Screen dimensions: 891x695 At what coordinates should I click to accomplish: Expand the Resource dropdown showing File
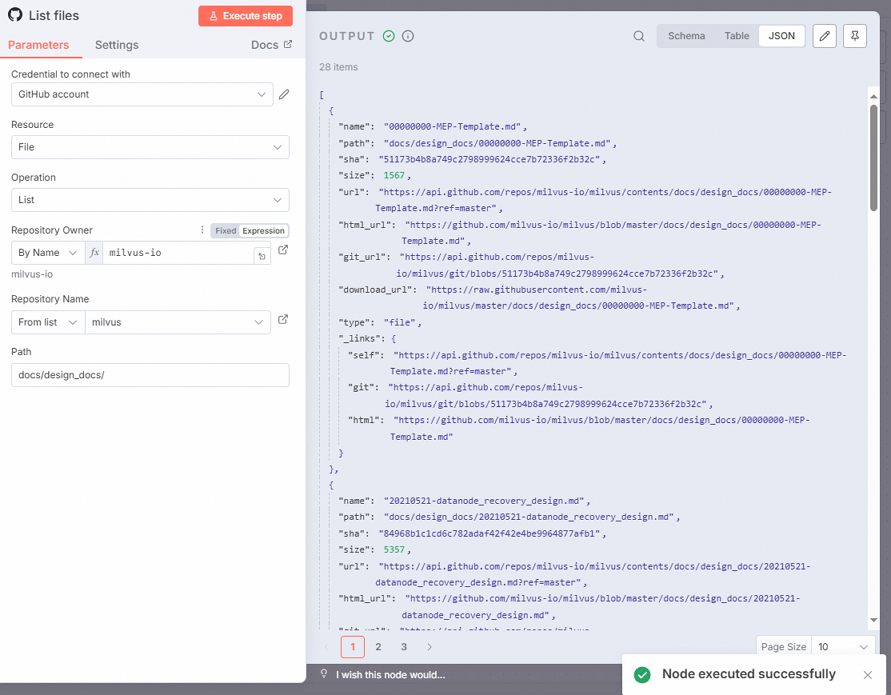(x=150, y=147)
